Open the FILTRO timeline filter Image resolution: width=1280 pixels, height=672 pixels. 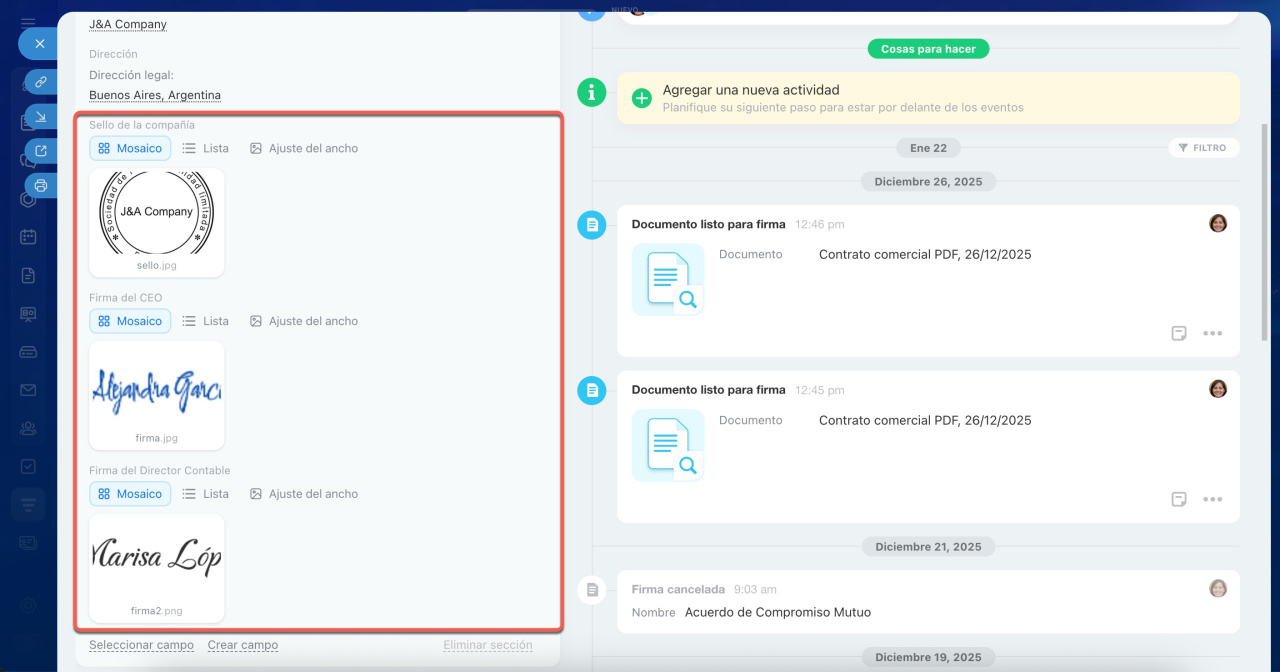pyautogui.click(x=1203, y=148)
